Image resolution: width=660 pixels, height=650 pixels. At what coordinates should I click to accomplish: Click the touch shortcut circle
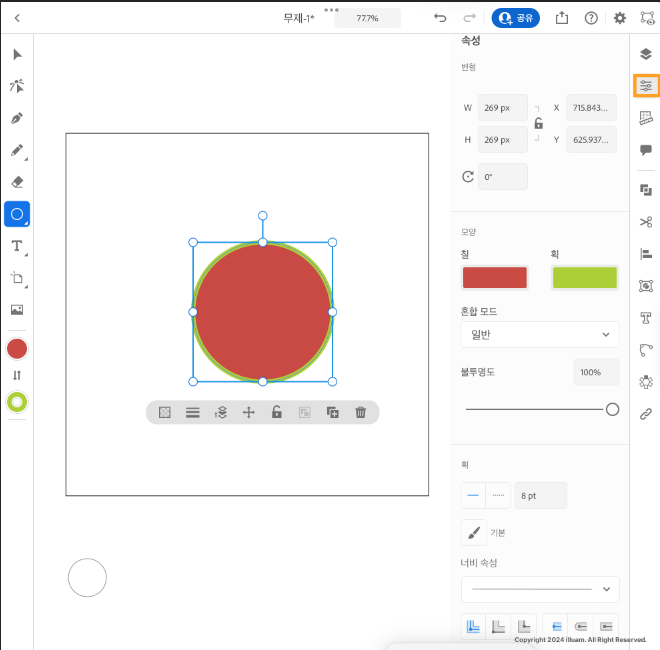point(87,578)
